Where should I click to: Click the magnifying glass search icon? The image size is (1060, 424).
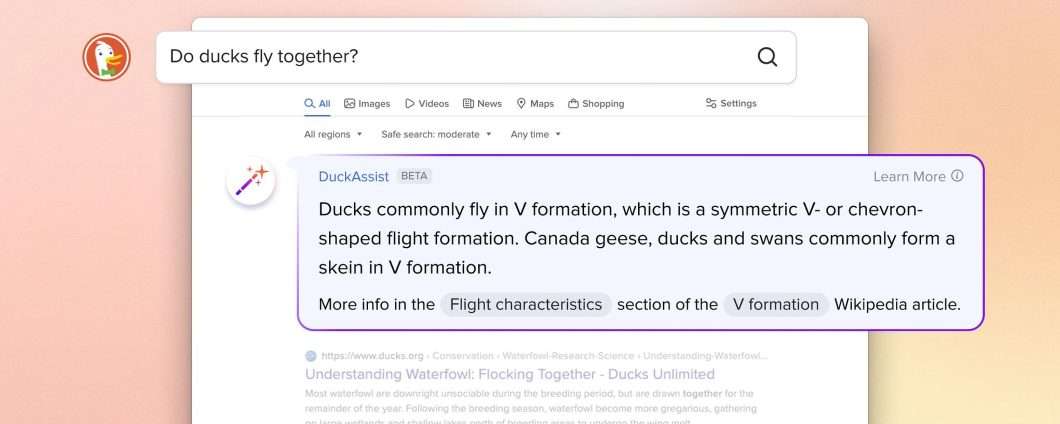click(x=767, y=57)
